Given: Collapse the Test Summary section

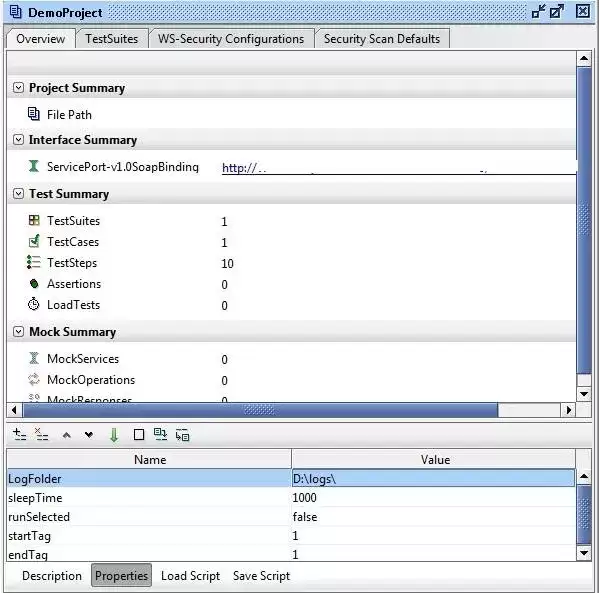Looking at the screenshot, I should [x=18, y=194].
